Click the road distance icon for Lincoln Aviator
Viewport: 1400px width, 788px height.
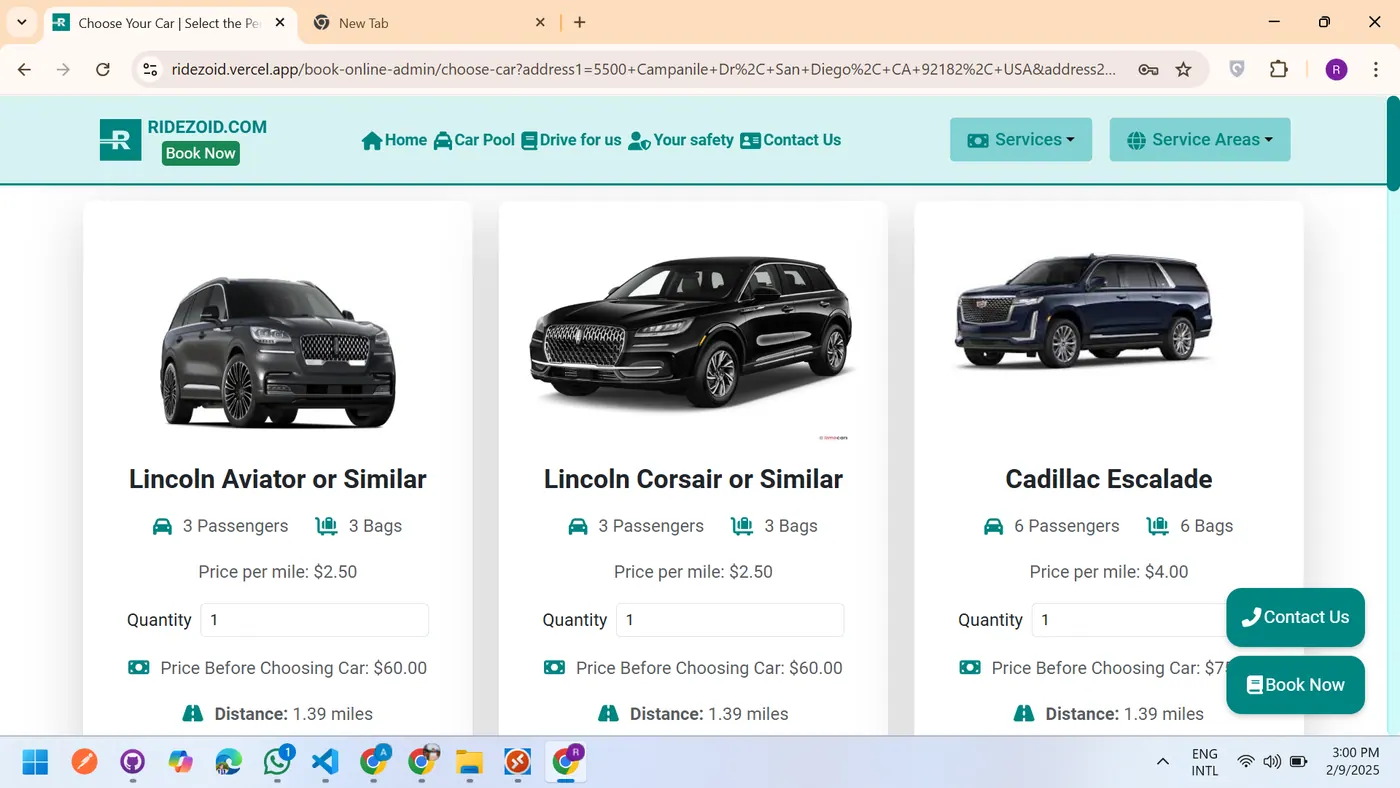pos(193,714)
